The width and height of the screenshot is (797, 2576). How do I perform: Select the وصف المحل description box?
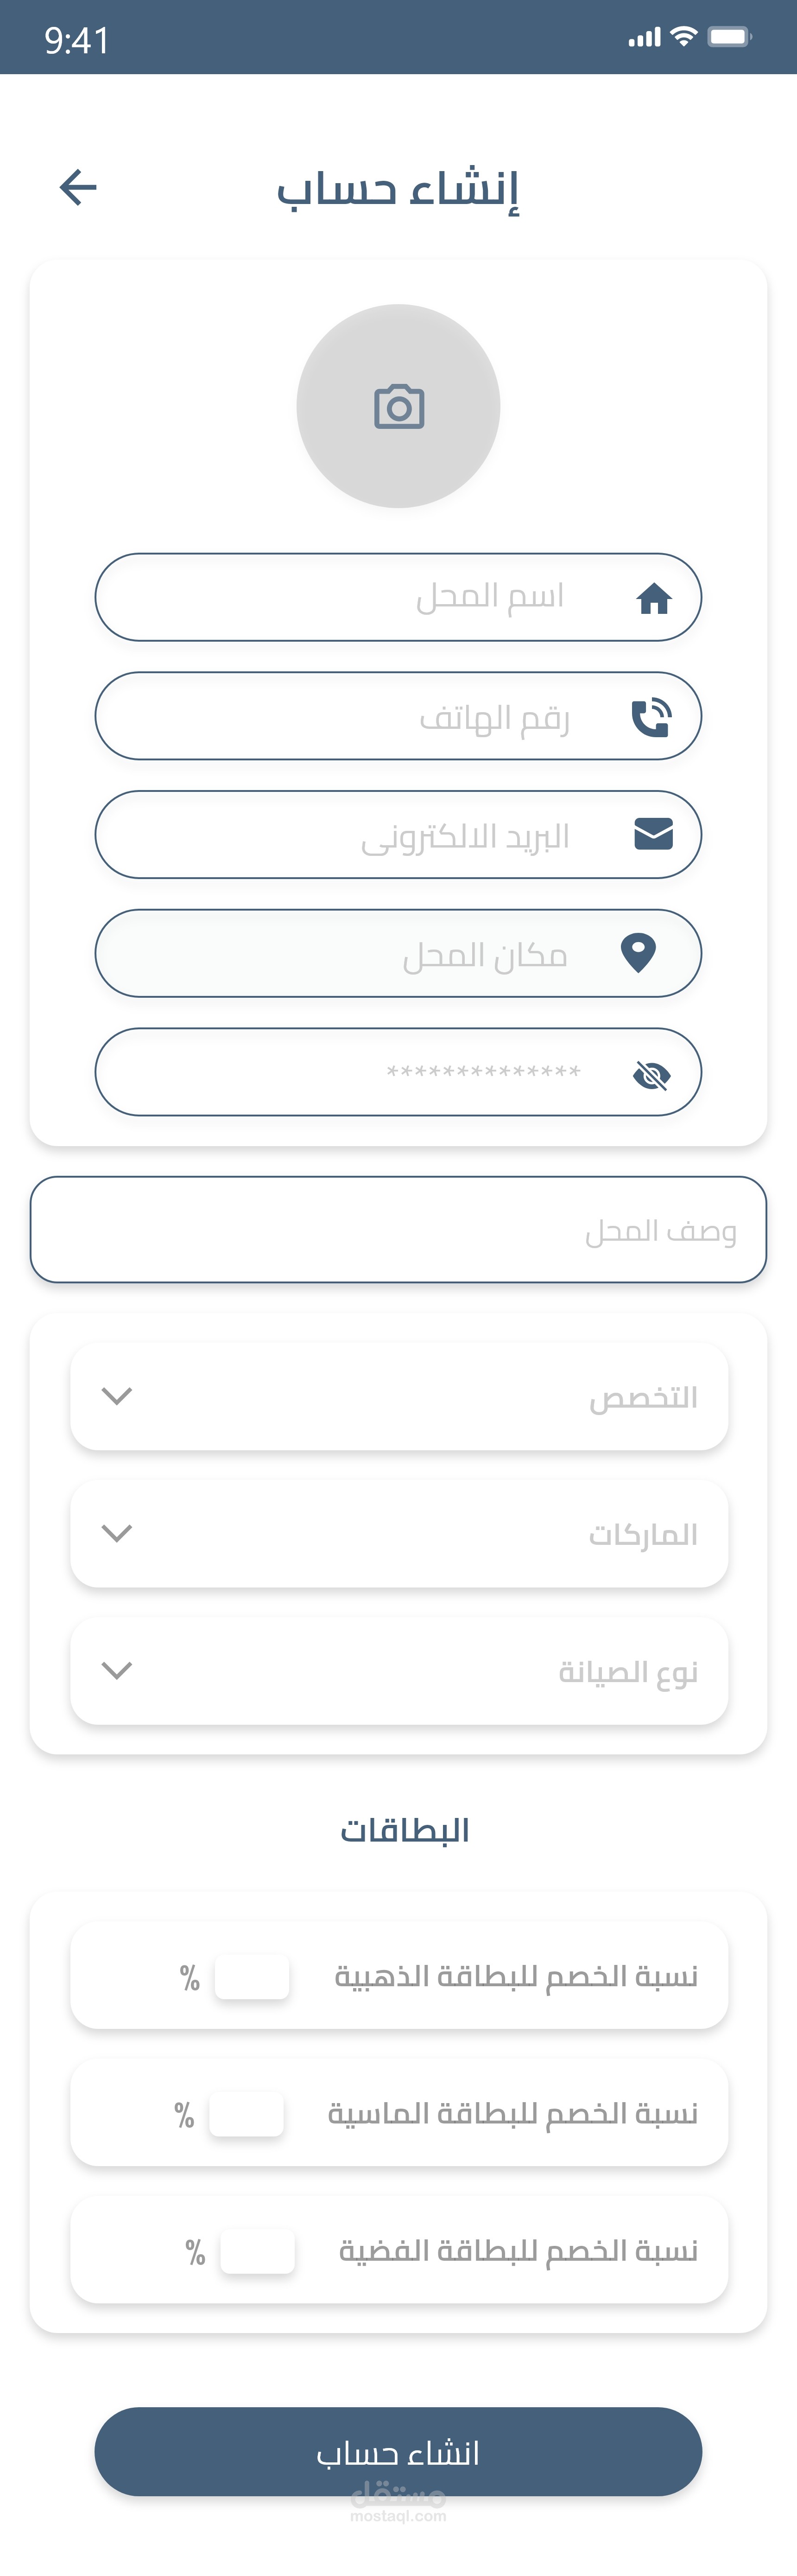(x=398, y=1230)
